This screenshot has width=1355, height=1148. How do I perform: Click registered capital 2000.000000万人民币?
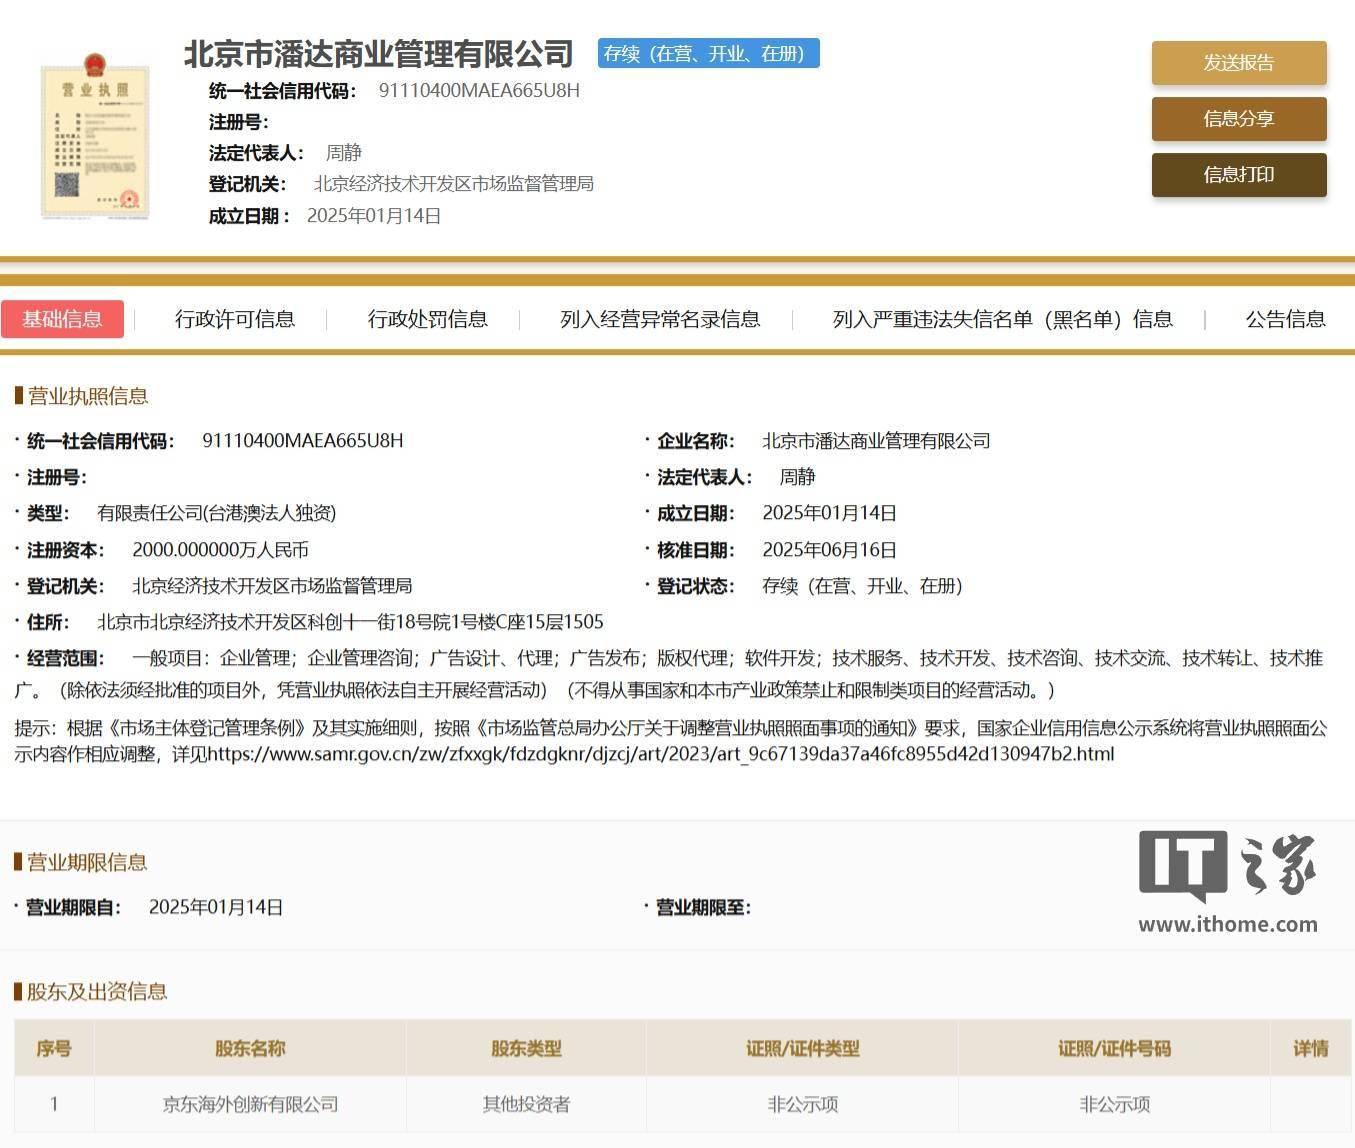click(x=220, y=550)
